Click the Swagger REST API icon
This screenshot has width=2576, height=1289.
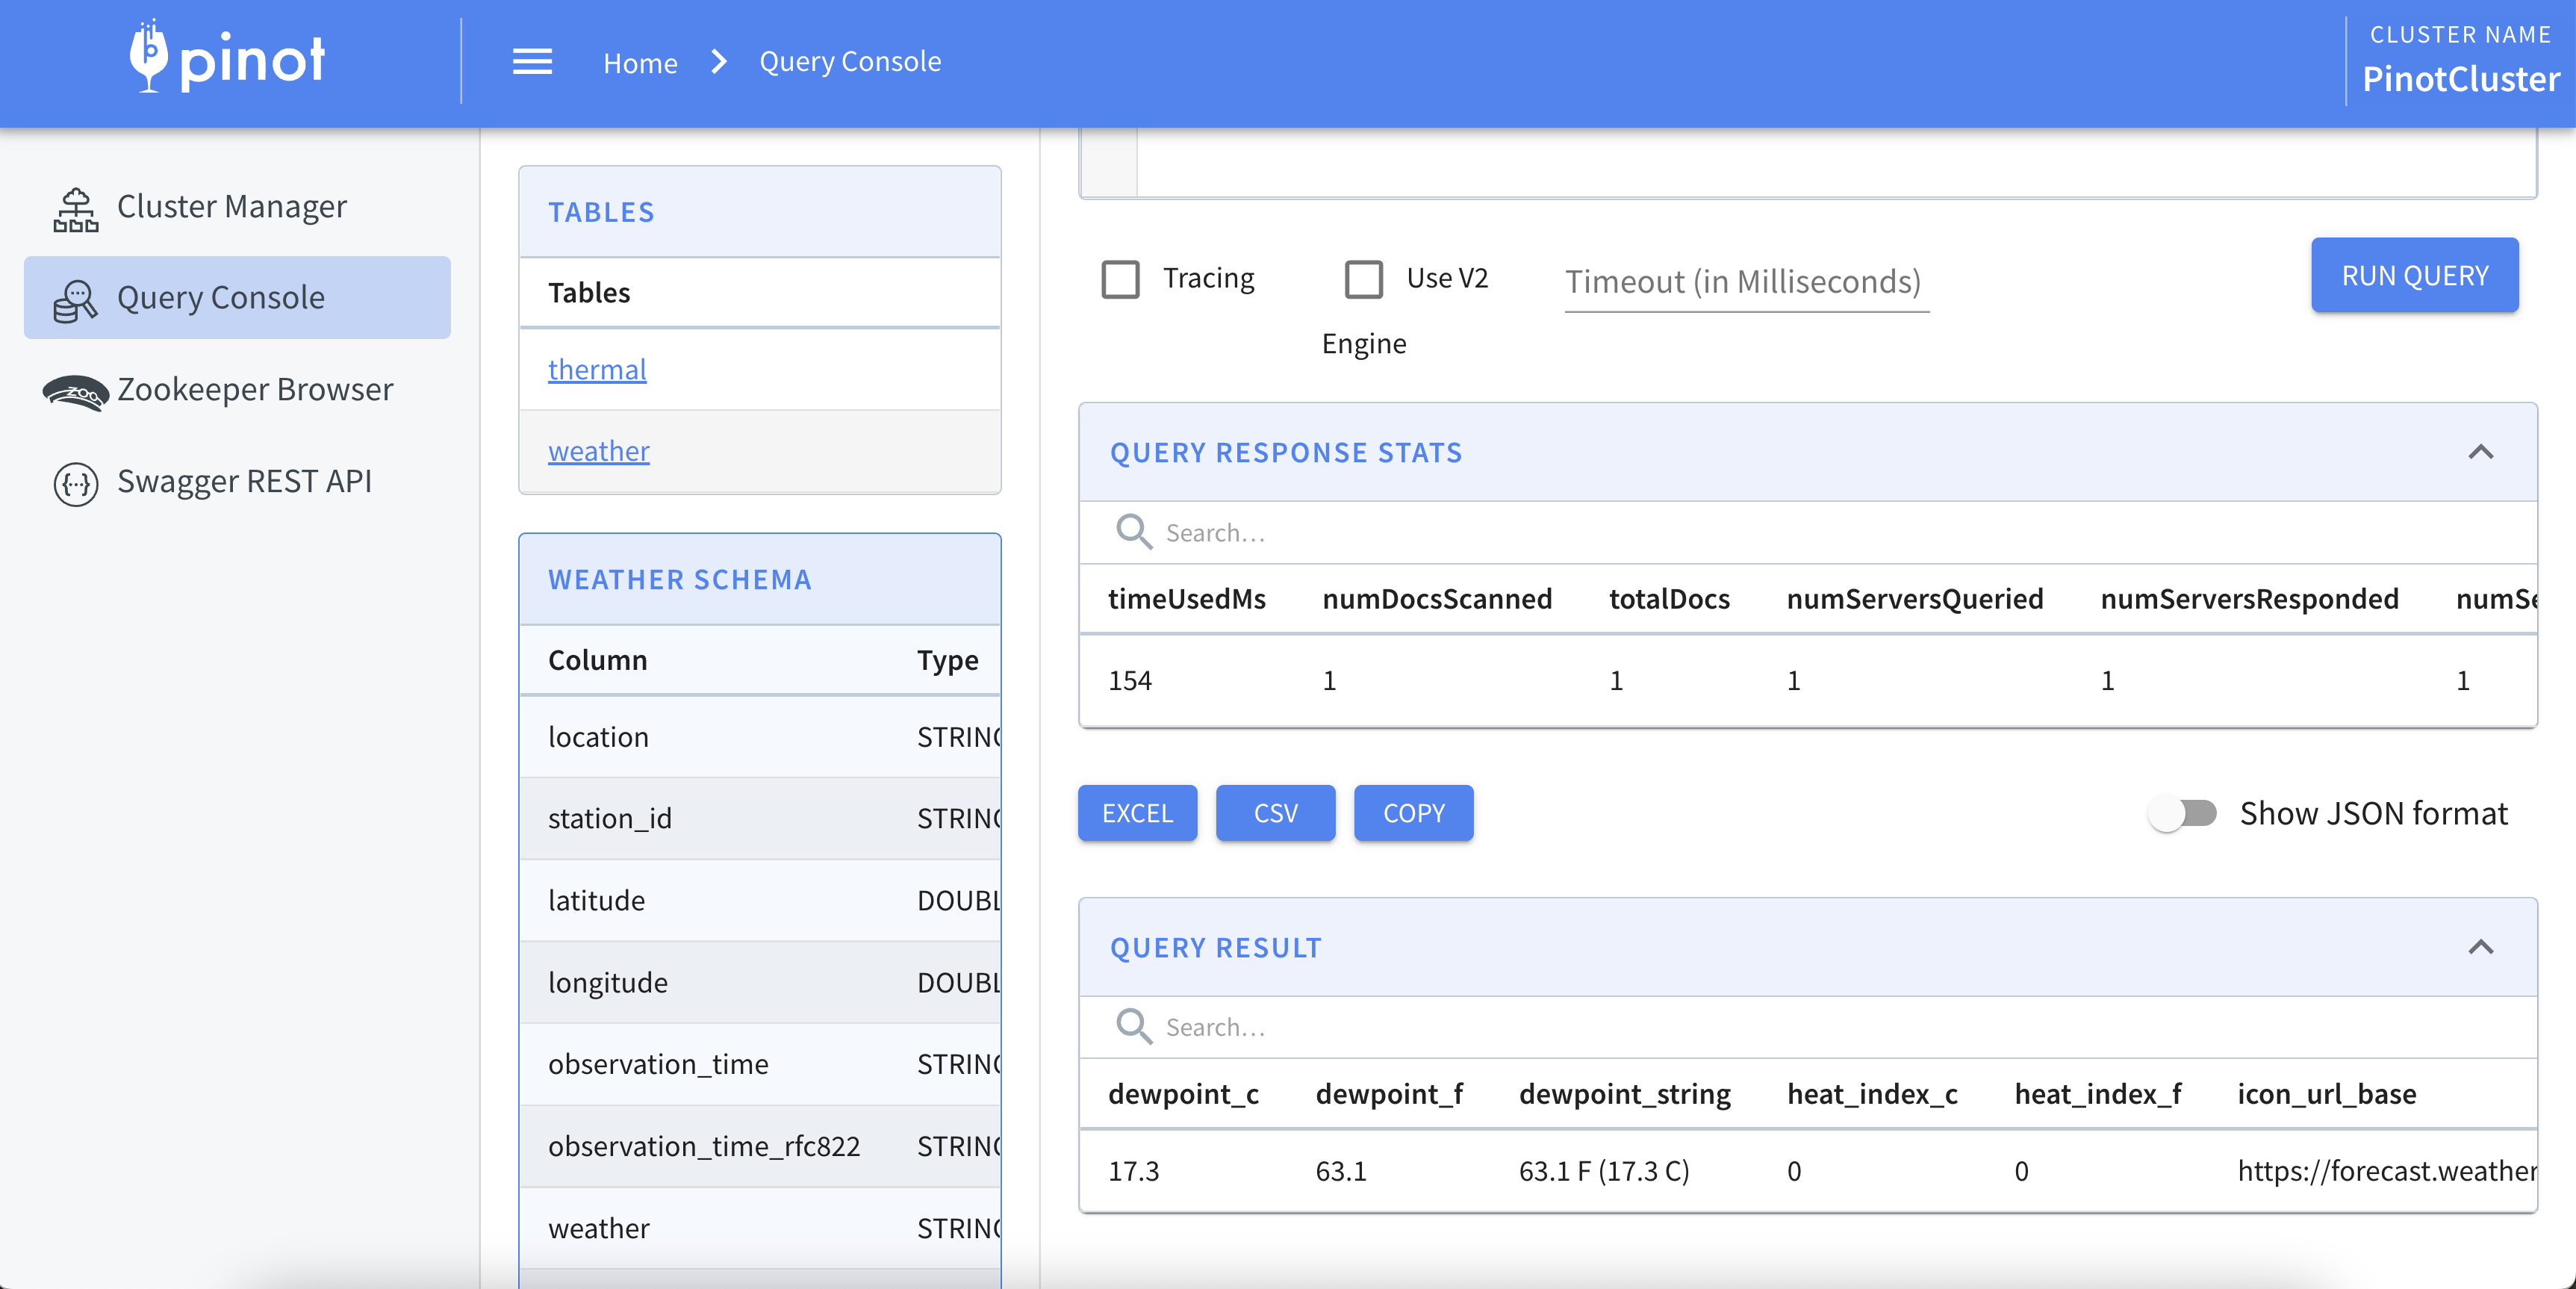[x=75, y=484]
